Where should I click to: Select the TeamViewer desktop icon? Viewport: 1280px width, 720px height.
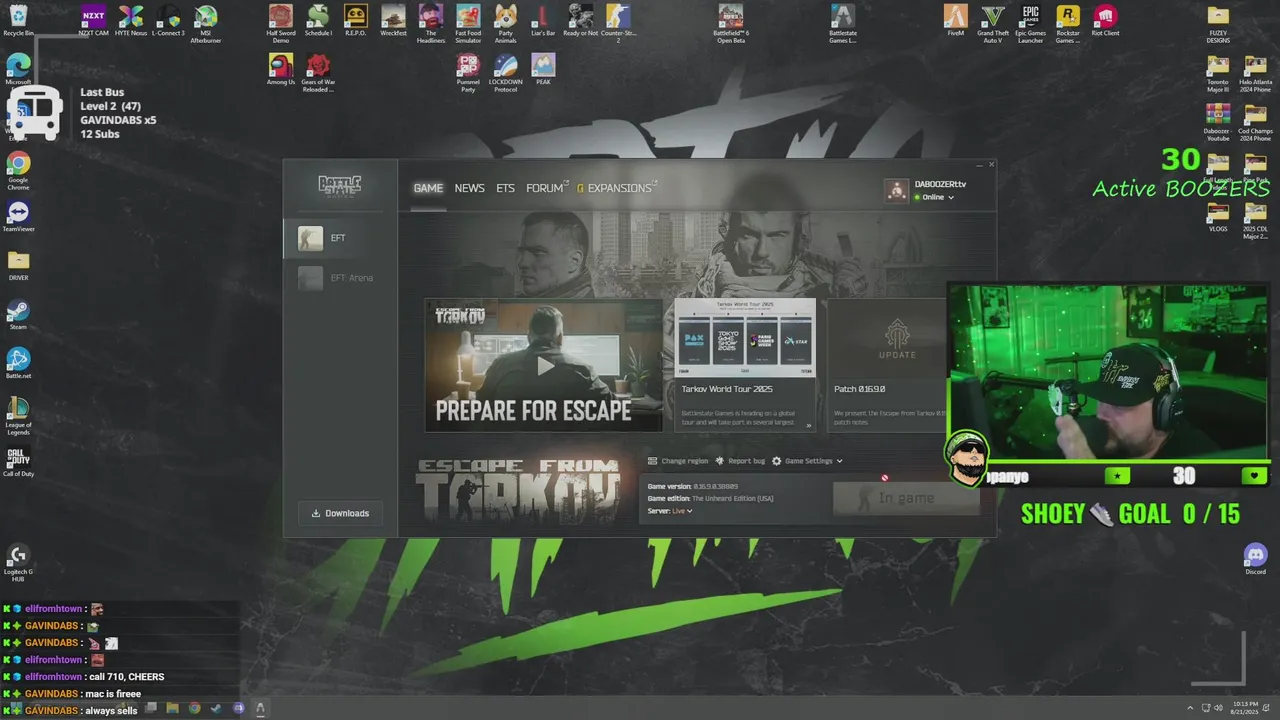(18, 217)
